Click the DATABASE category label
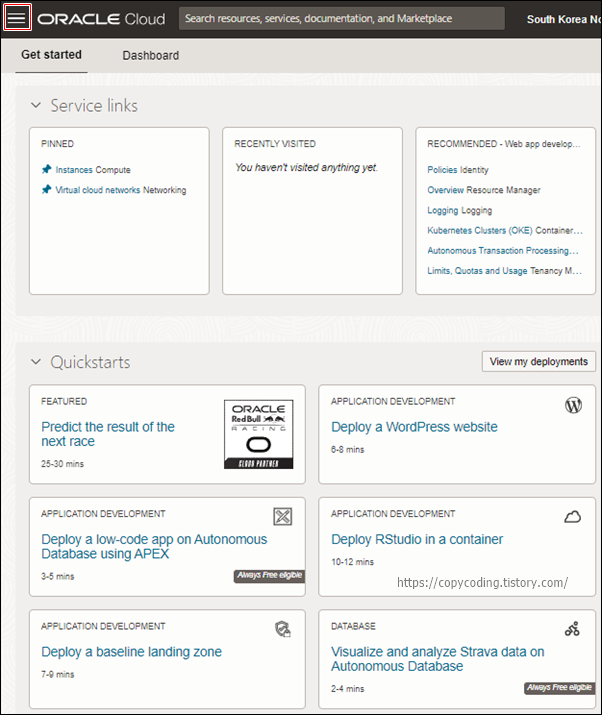The width and height of the screenshot is (602, 715). [353, 627]
